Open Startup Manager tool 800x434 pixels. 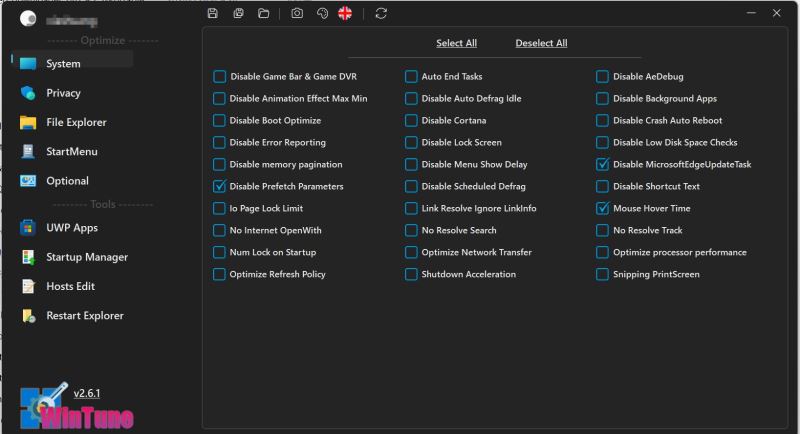coord(87,257)
